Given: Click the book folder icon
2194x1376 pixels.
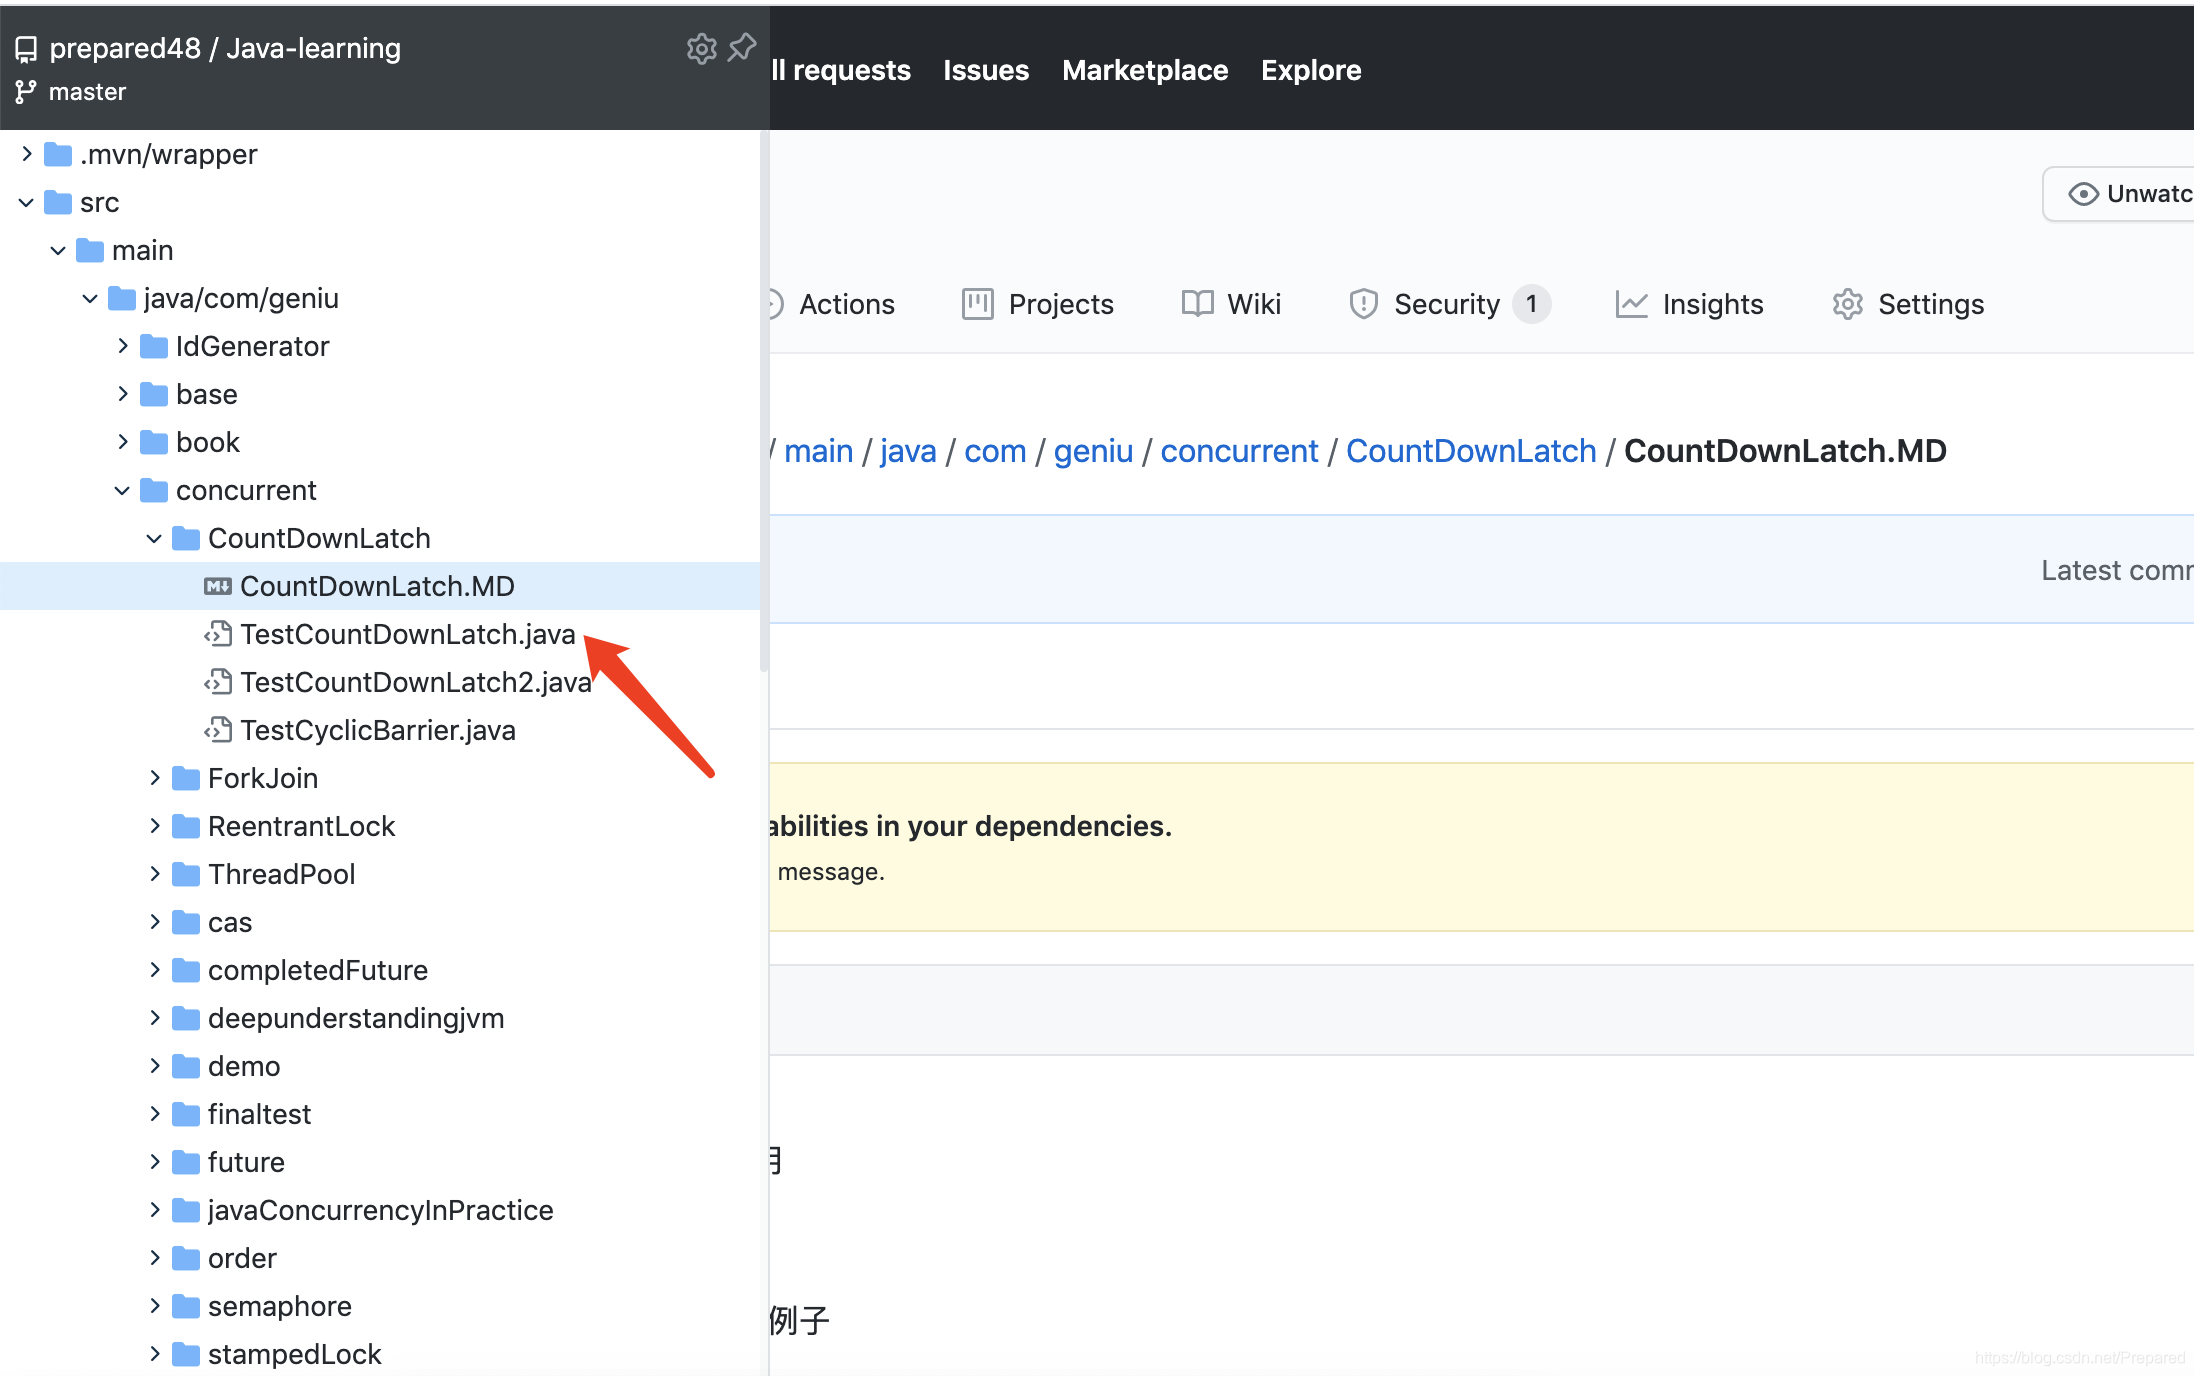Looking at the screenshot, I should coord(154,442).
